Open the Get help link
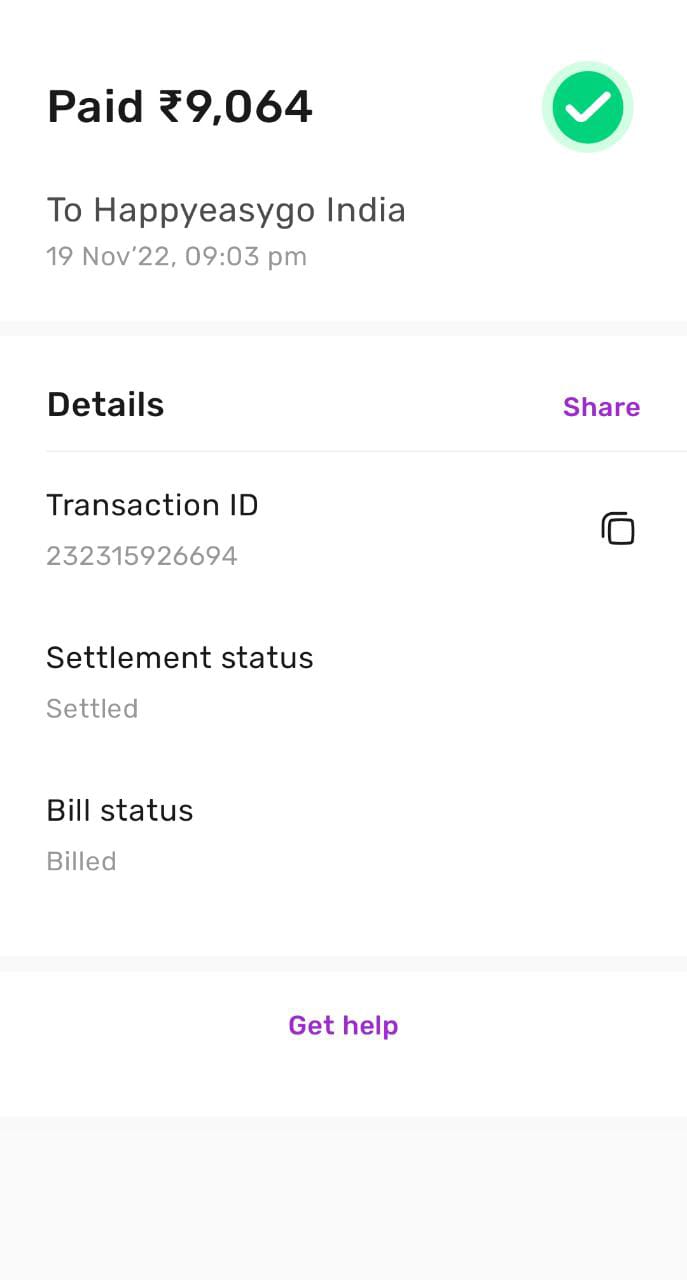 click(343, 1026)
